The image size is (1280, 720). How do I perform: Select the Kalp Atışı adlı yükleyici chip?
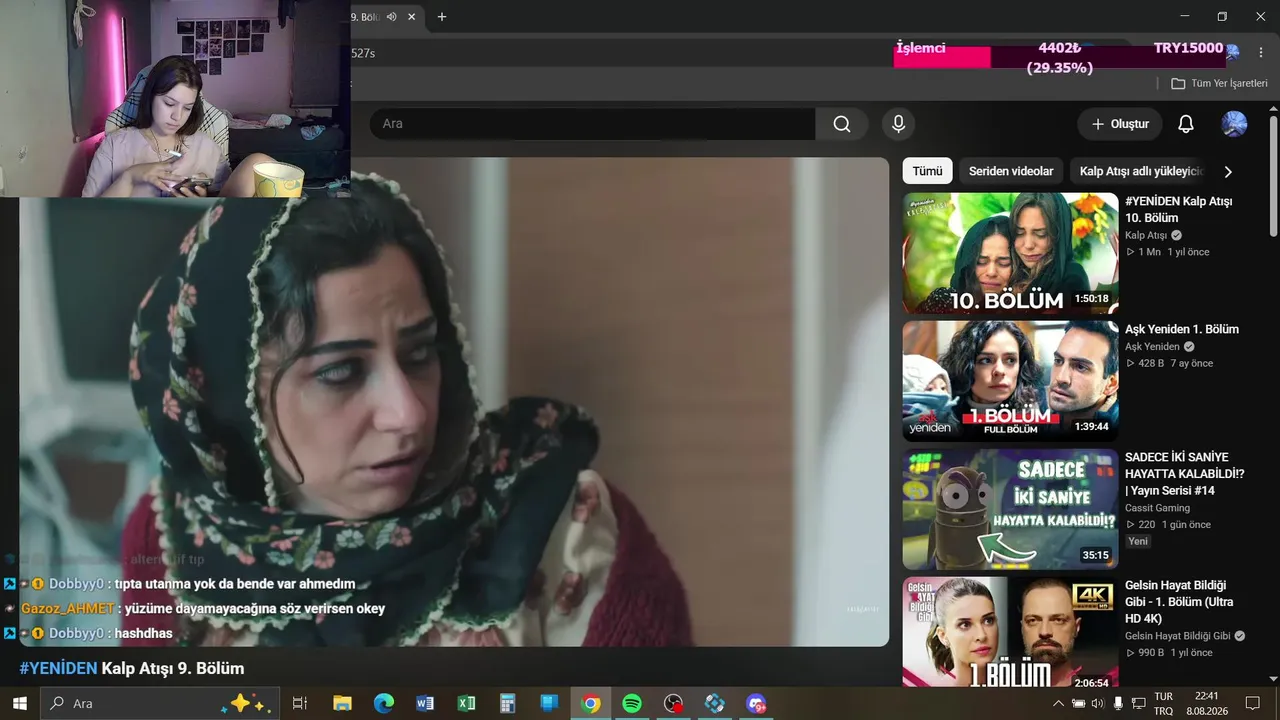point(1140,171)
